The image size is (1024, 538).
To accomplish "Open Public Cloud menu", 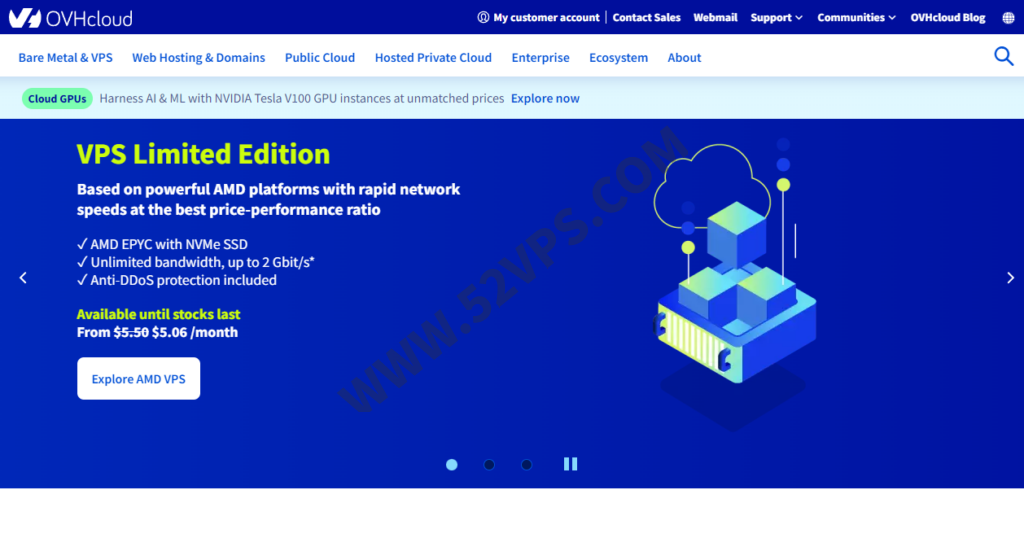I will pos(320,57).
